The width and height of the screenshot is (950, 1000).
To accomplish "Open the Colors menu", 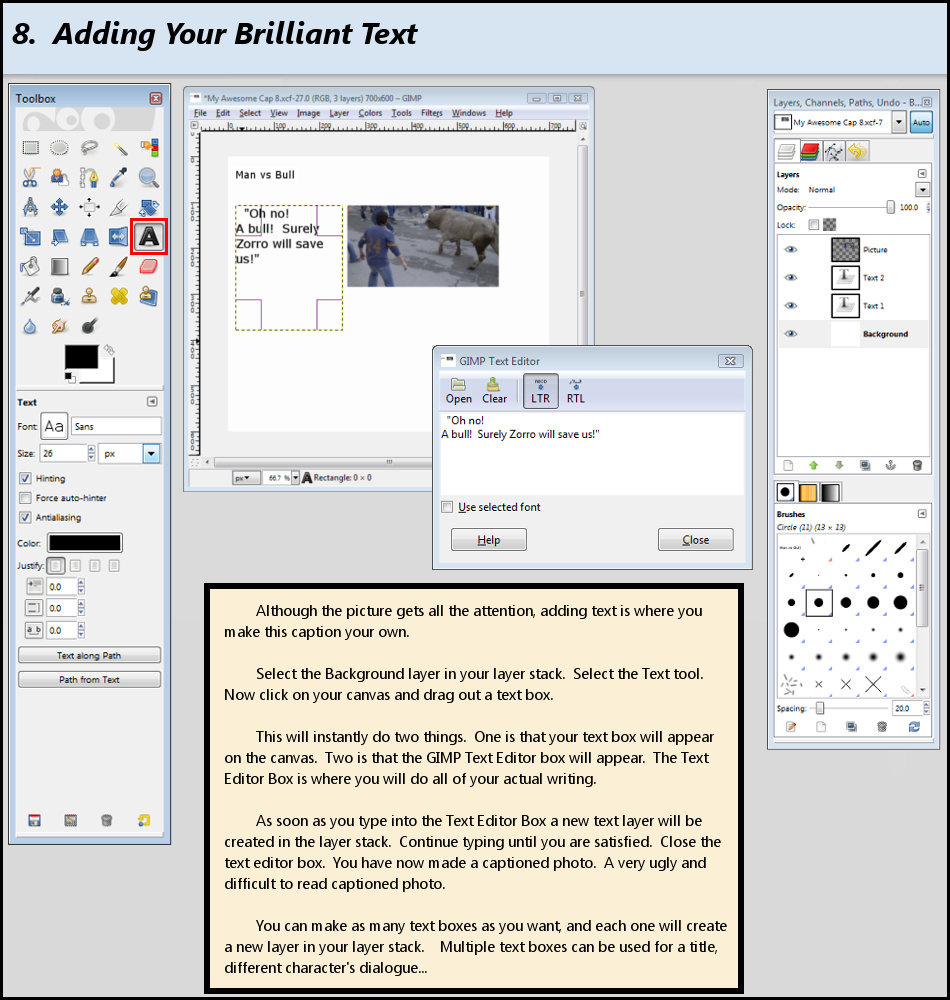I will click(370, 113).
